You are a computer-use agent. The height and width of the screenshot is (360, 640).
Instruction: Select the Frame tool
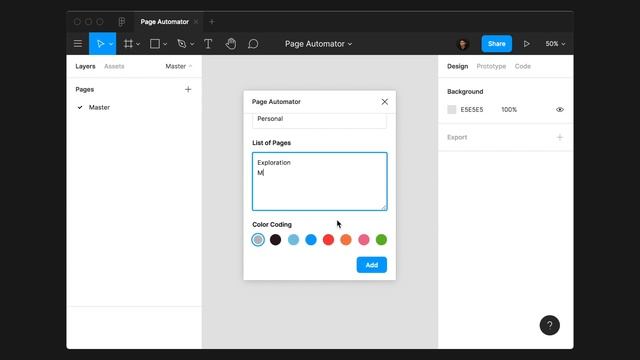128,44
